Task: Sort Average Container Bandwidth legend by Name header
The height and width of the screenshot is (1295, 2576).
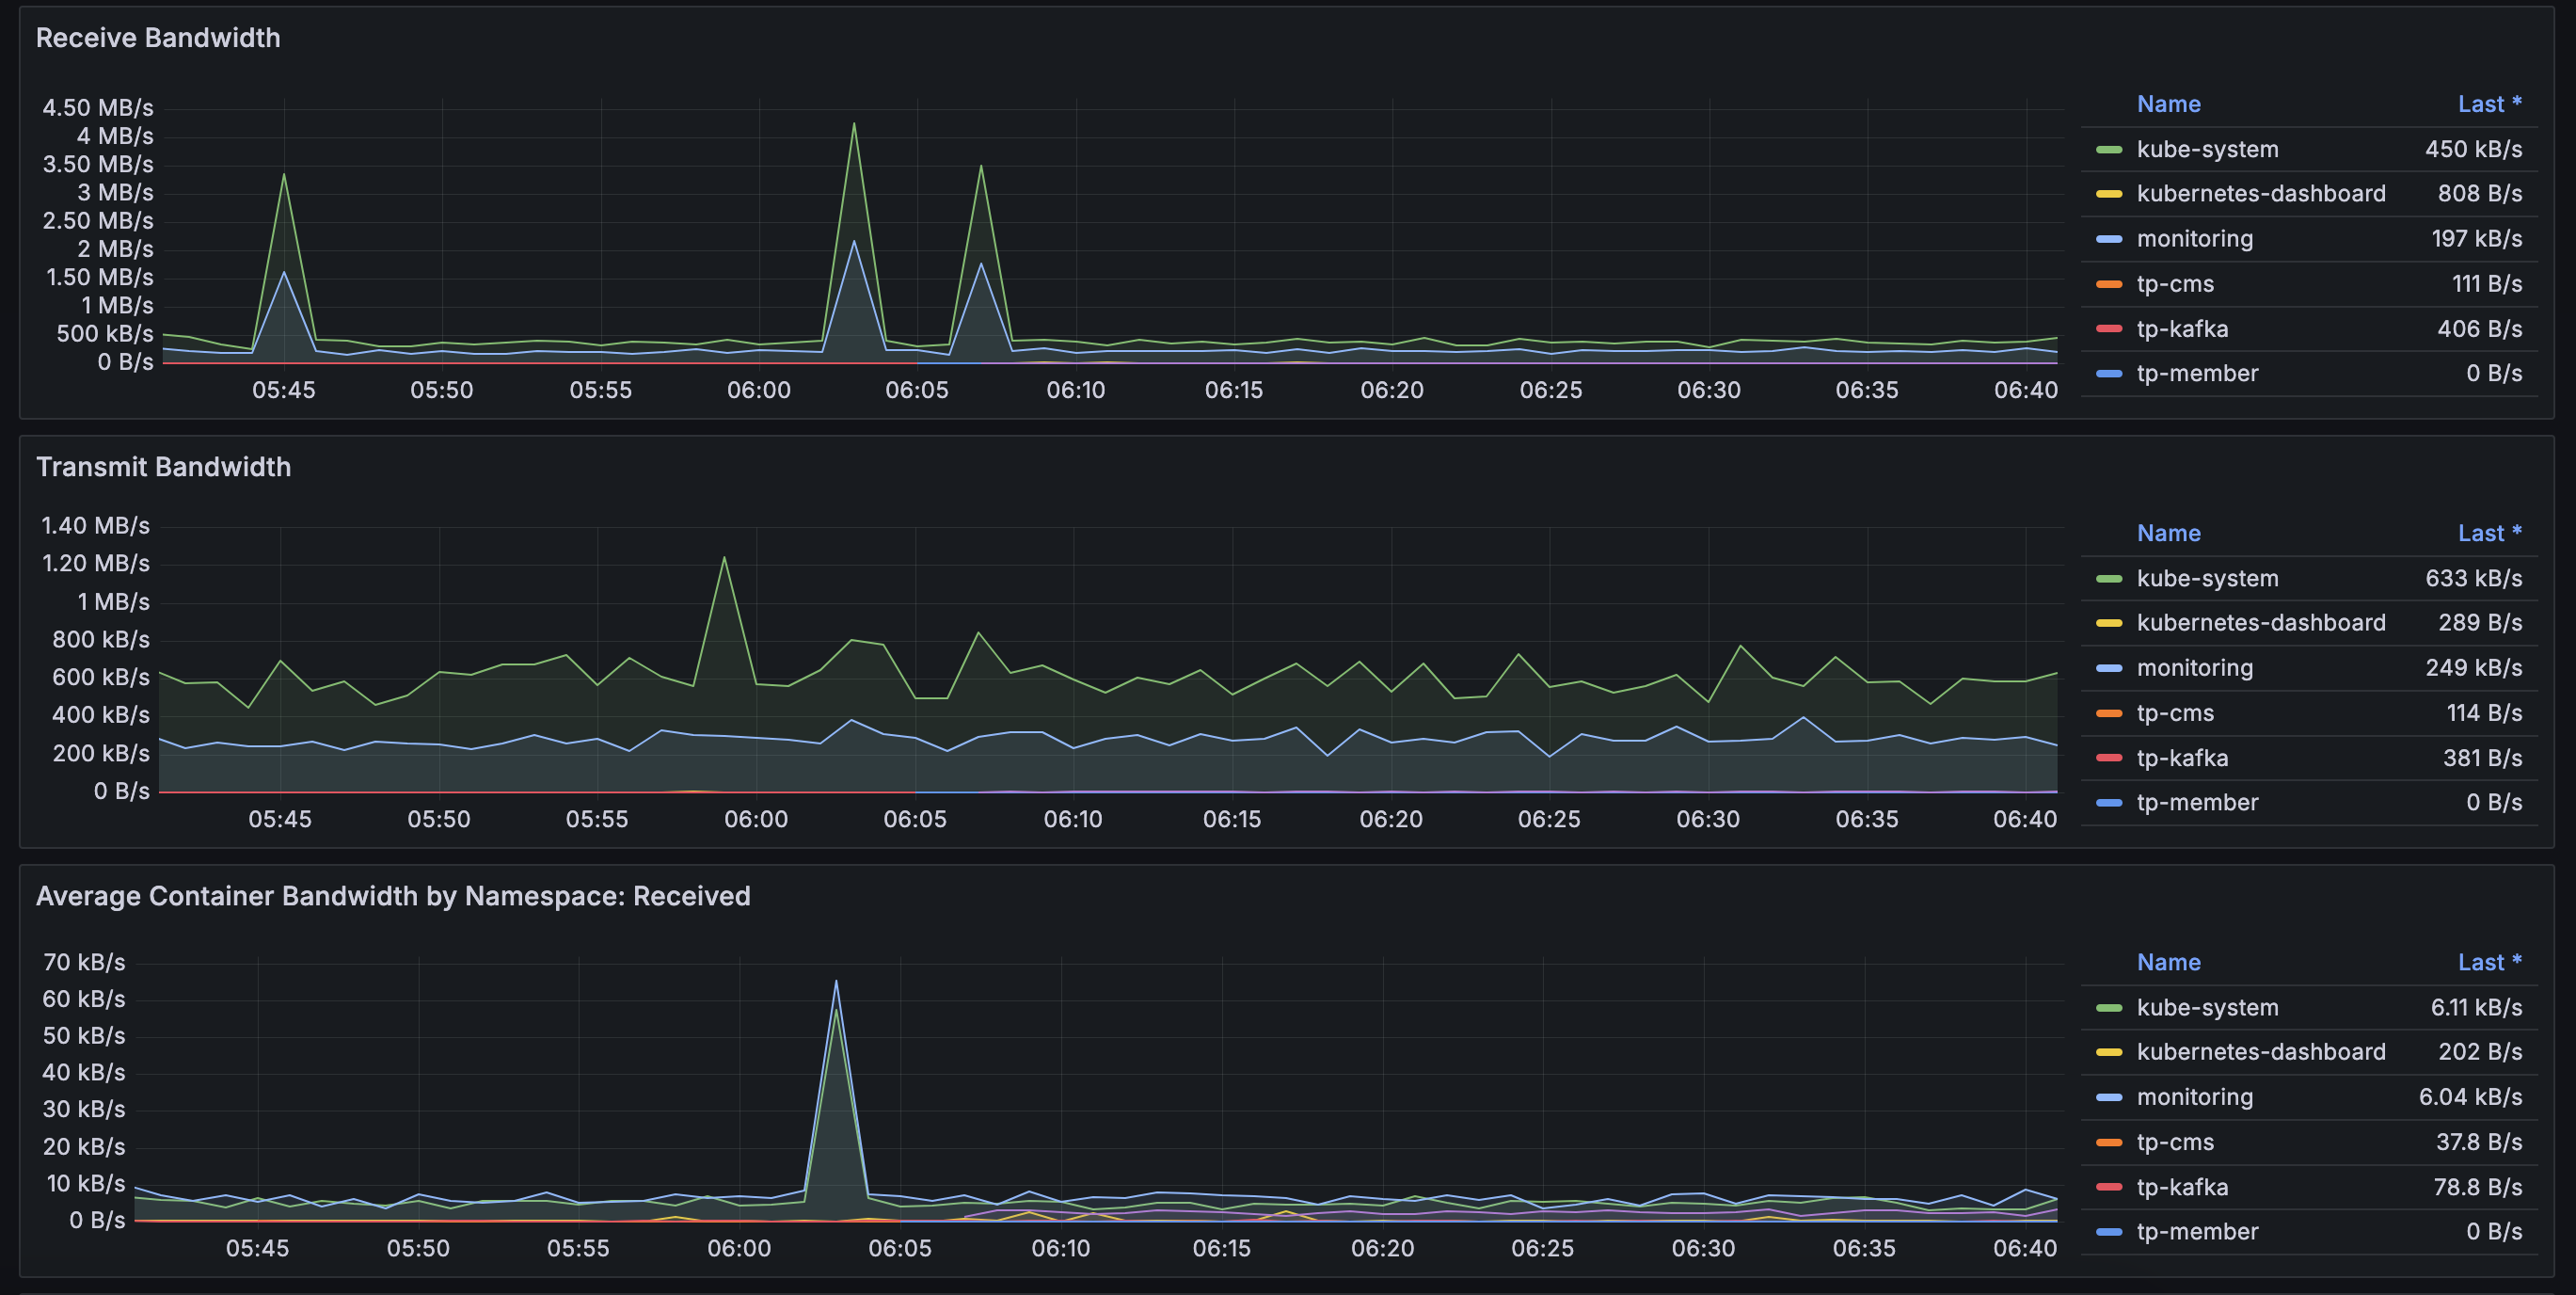Action: pyautogui.click(x=2168, y=962)
